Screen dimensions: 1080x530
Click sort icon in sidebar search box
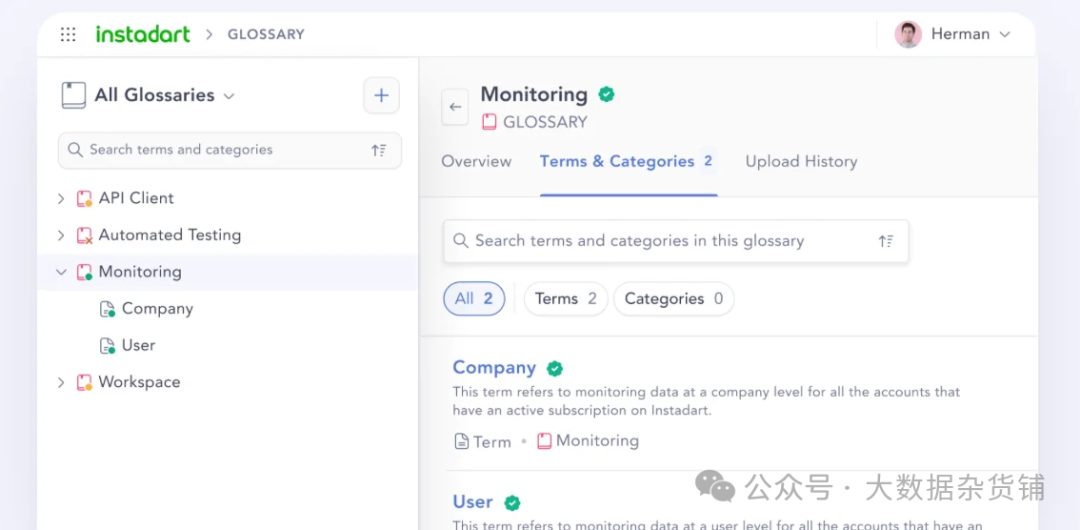point(379,150)
